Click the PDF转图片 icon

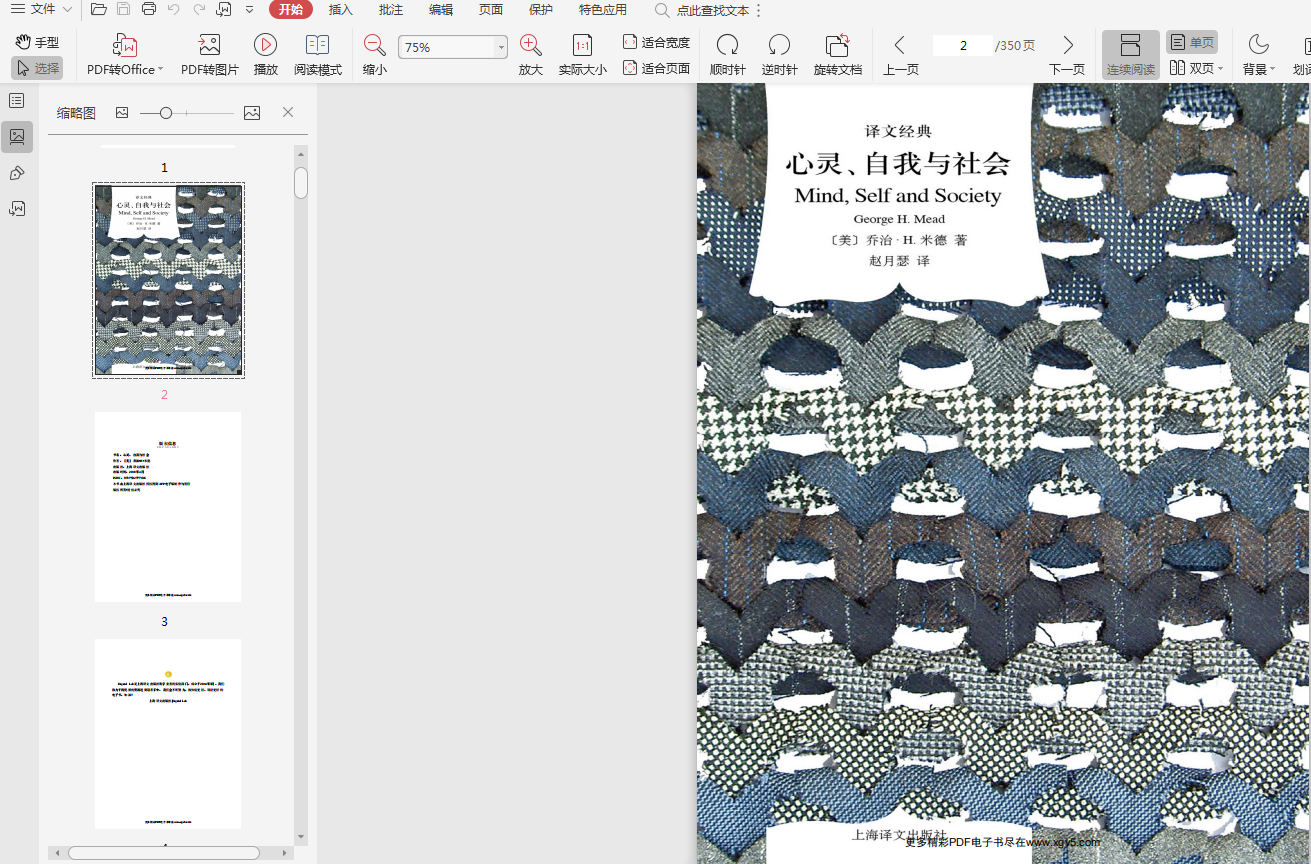point(209,46)
